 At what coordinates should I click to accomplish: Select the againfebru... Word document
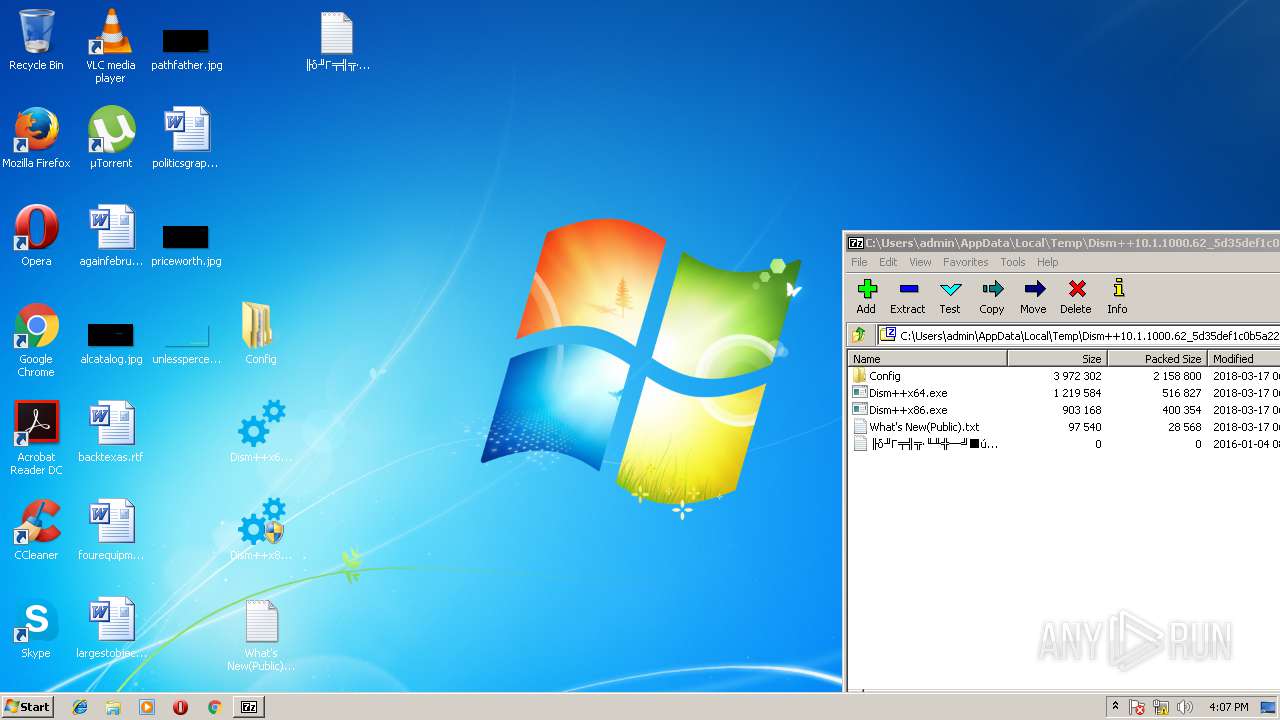110,237
